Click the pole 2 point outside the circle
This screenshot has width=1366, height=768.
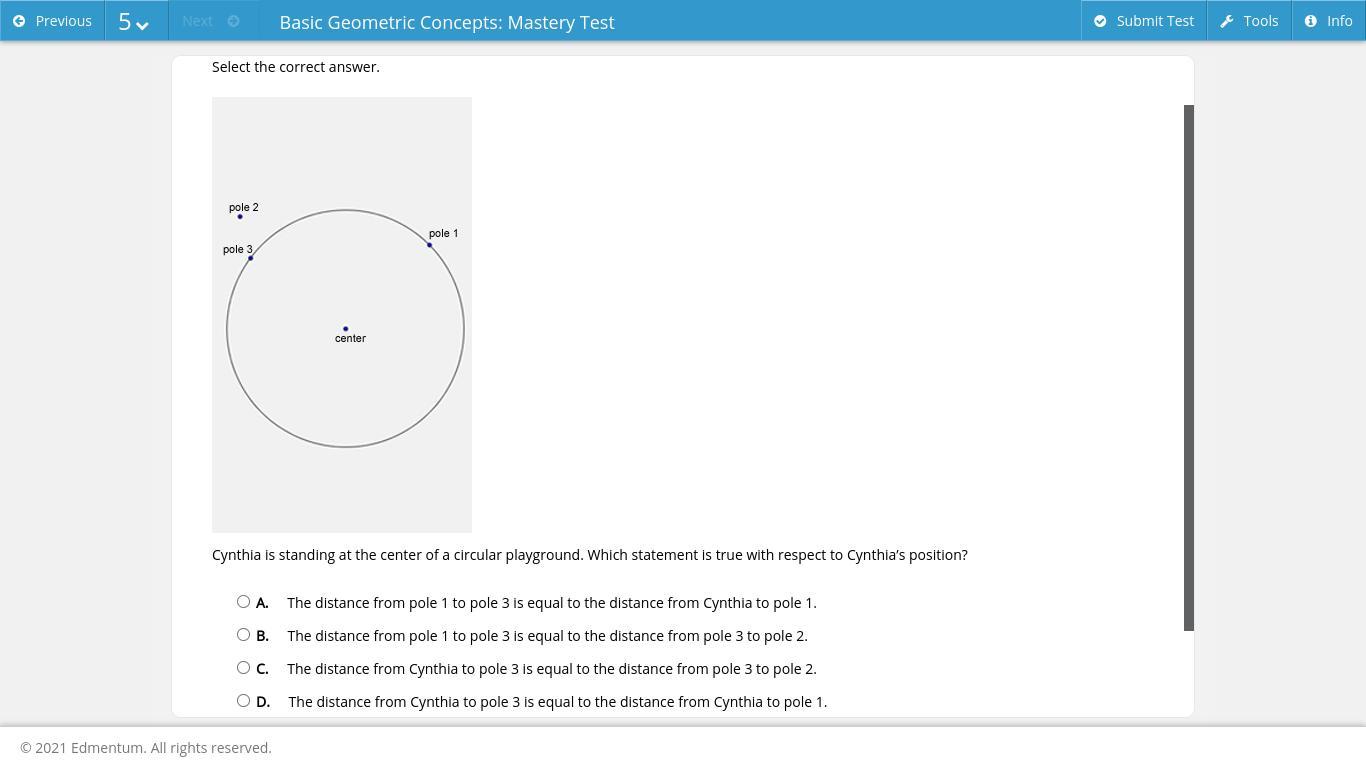(240, 217)
